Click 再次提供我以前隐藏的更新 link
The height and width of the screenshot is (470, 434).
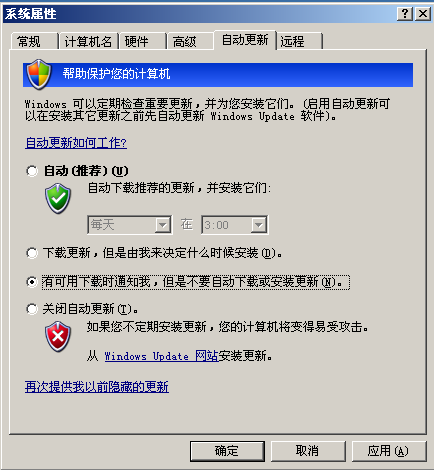click(97, 387)
